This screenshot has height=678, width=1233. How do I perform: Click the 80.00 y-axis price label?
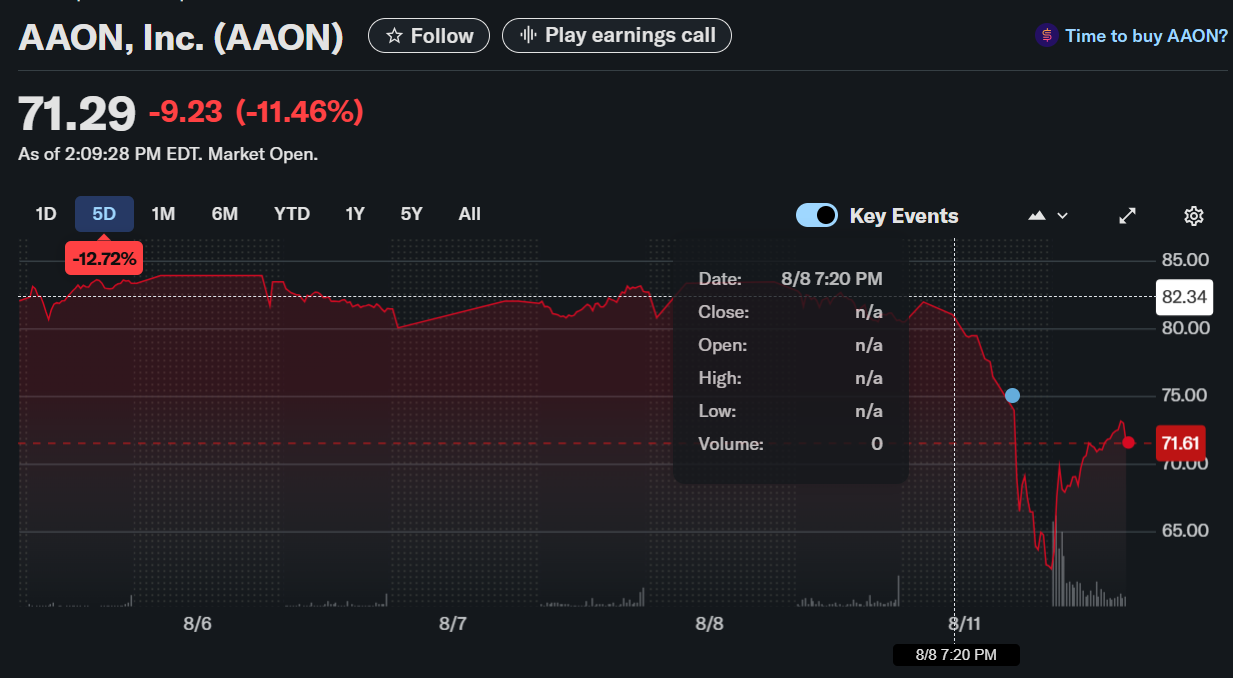pyautogui.click(x=1184, y=328)
